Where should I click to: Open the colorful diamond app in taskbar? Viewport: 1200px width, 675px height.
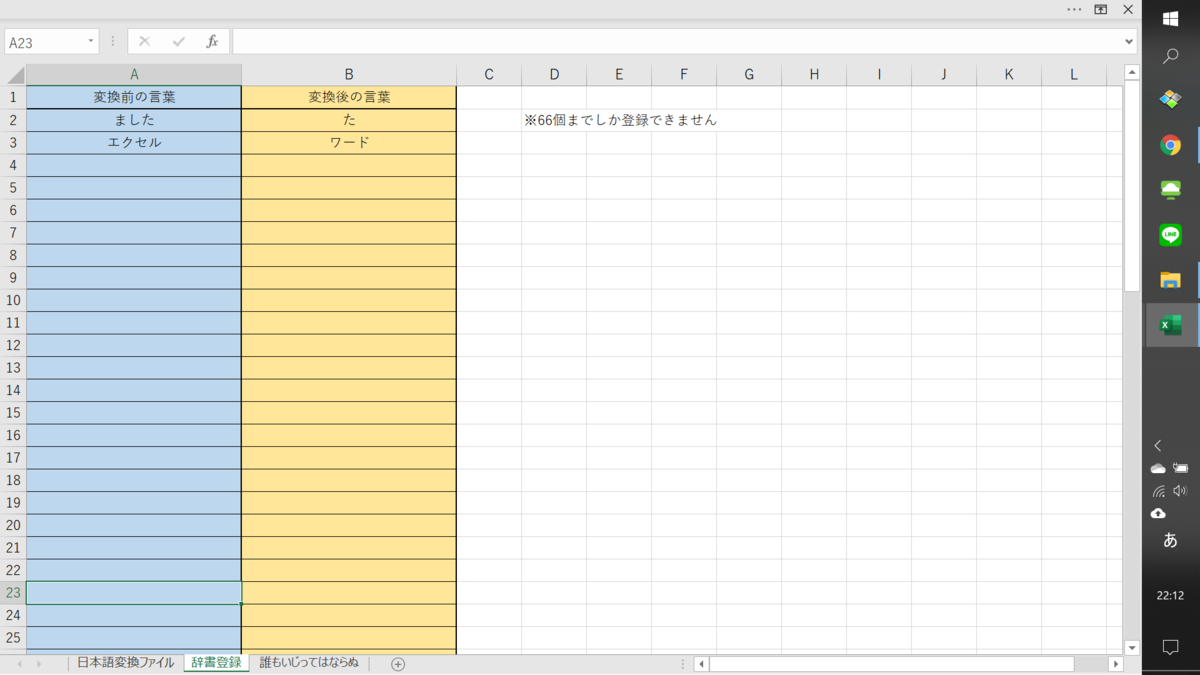(x=1171, y=100)
